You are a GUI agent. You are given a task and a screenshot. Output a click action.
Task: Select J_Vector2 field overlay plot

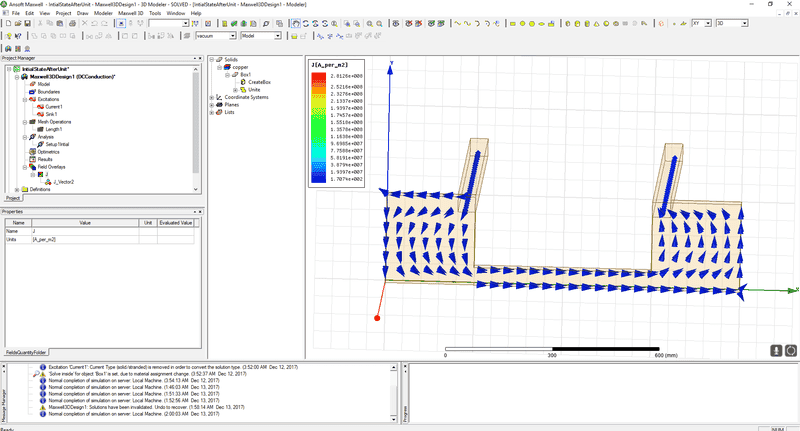[65, 182]
